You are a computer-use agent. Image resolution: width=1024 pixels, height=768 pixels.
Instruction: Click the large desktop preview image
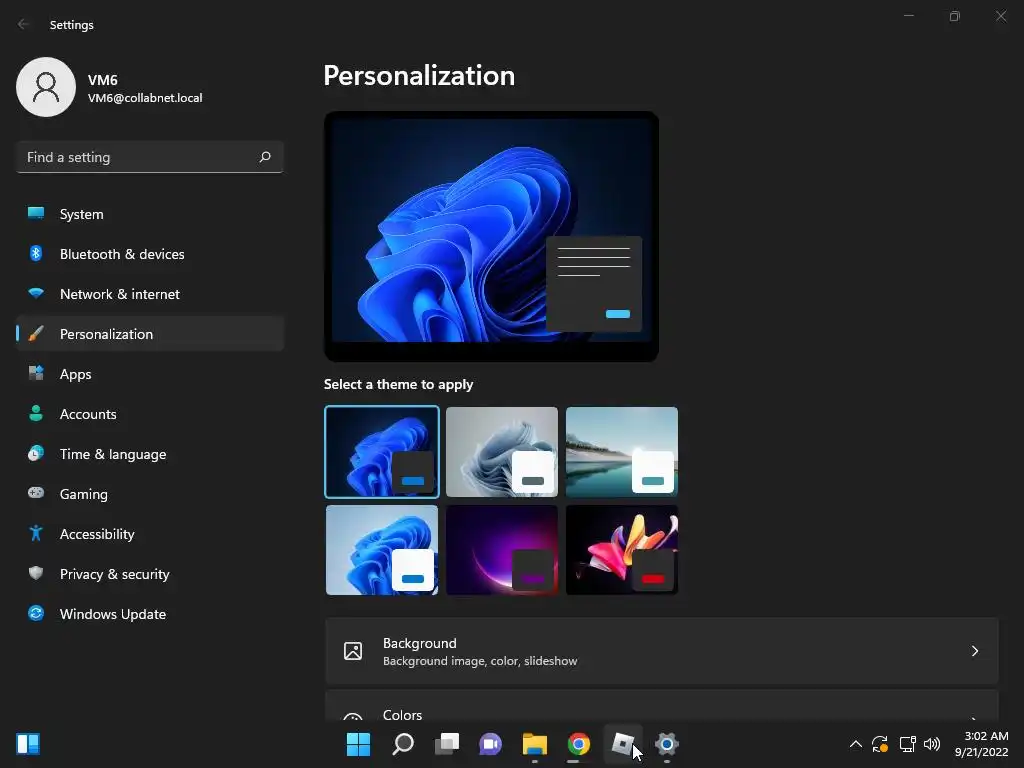491,236
